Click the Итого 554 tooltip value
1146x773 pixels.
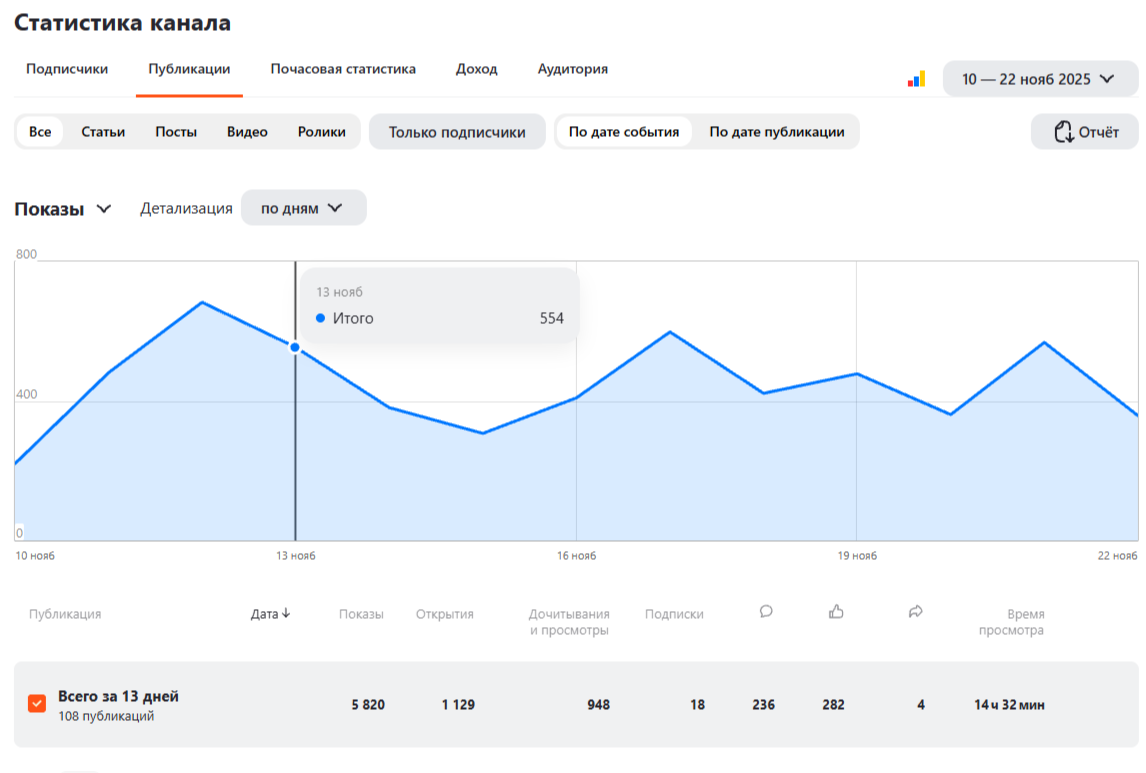[552, 318]
